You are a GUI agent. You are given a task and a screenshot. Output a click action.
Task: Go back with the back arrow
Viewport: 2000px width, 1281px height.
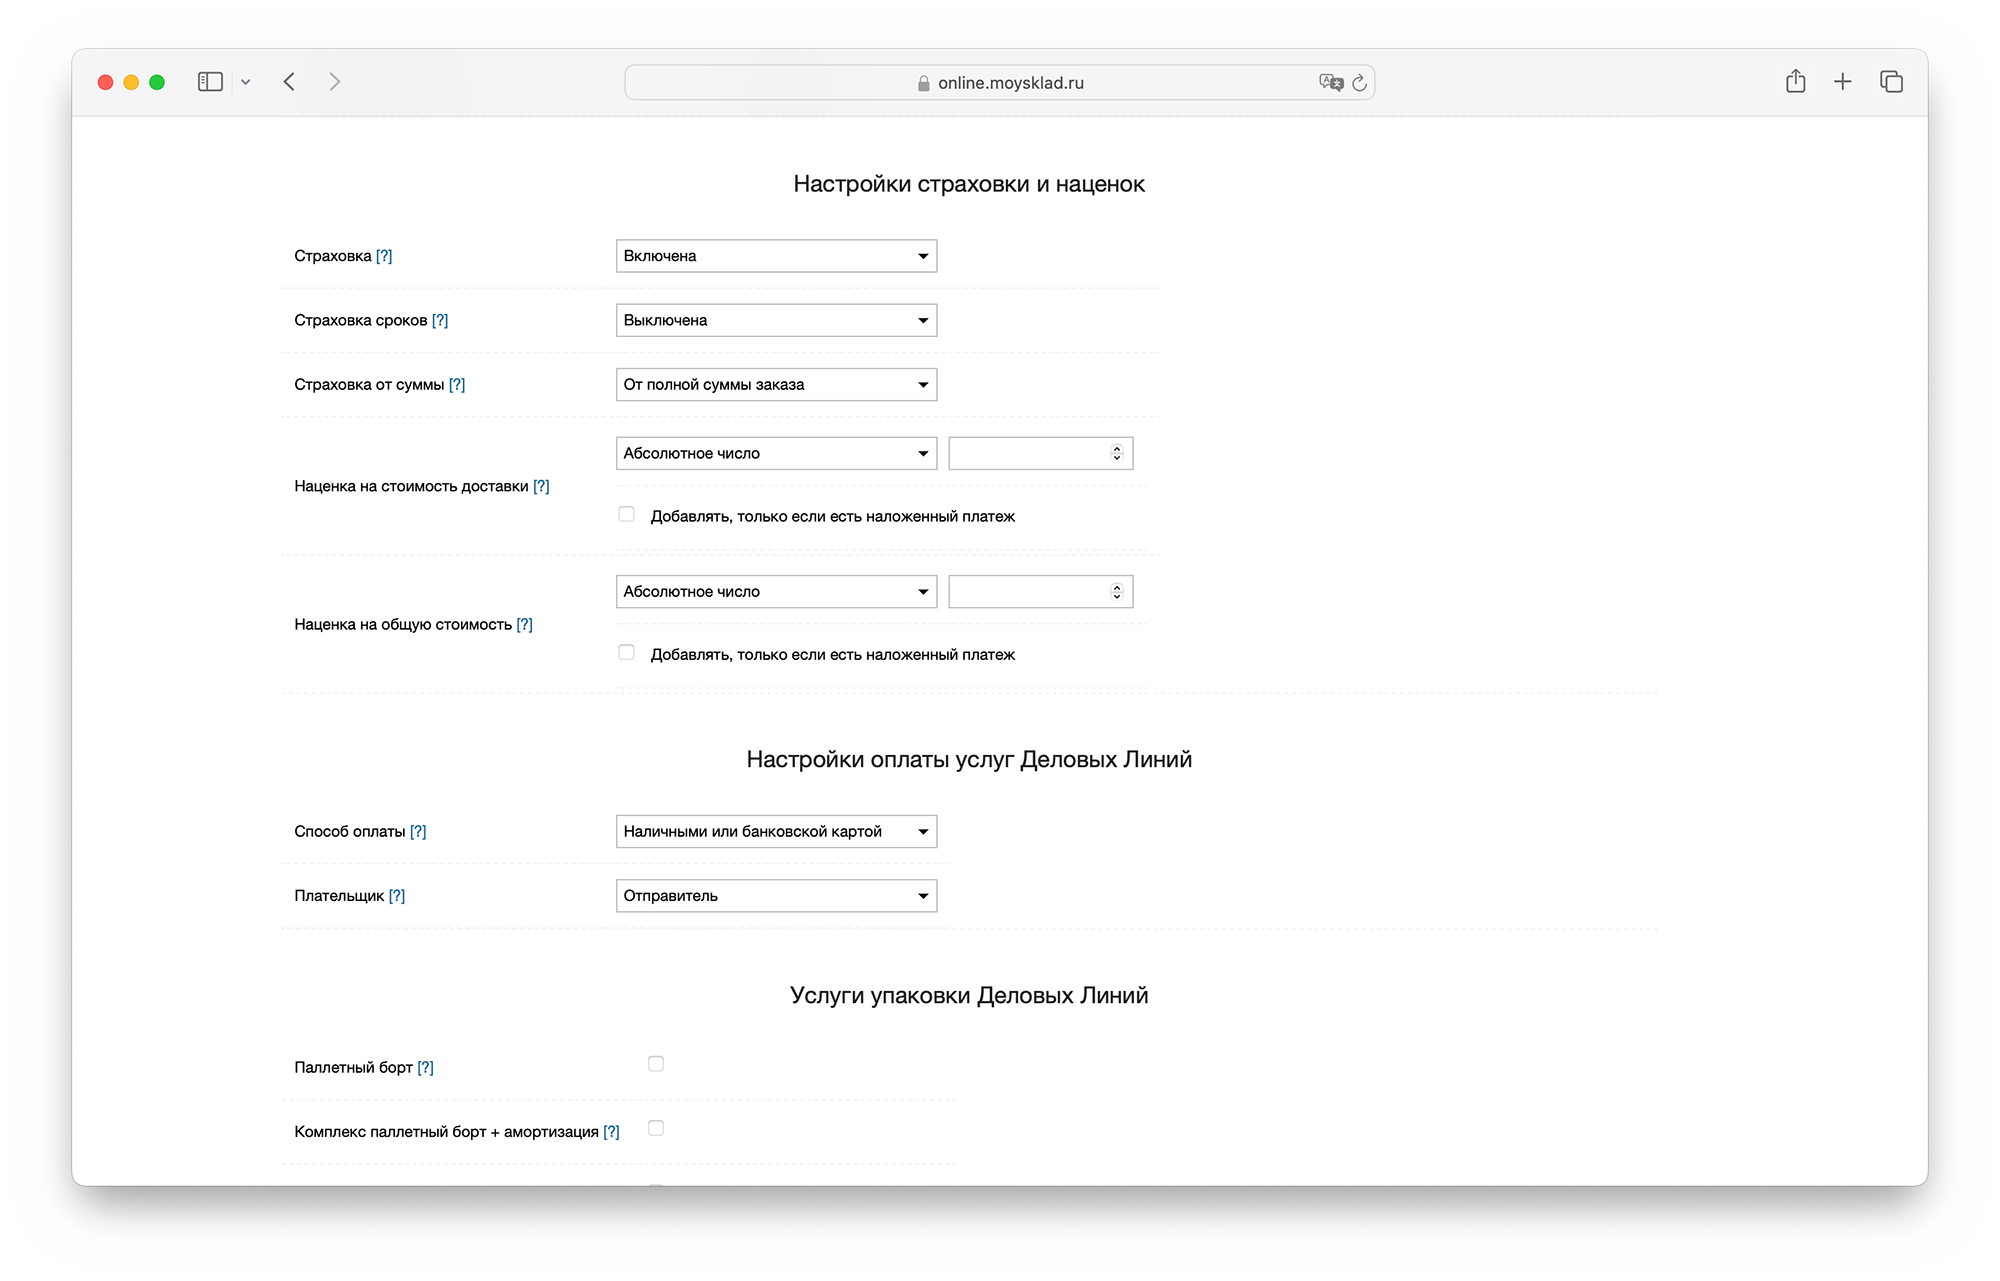coord(289,82)
